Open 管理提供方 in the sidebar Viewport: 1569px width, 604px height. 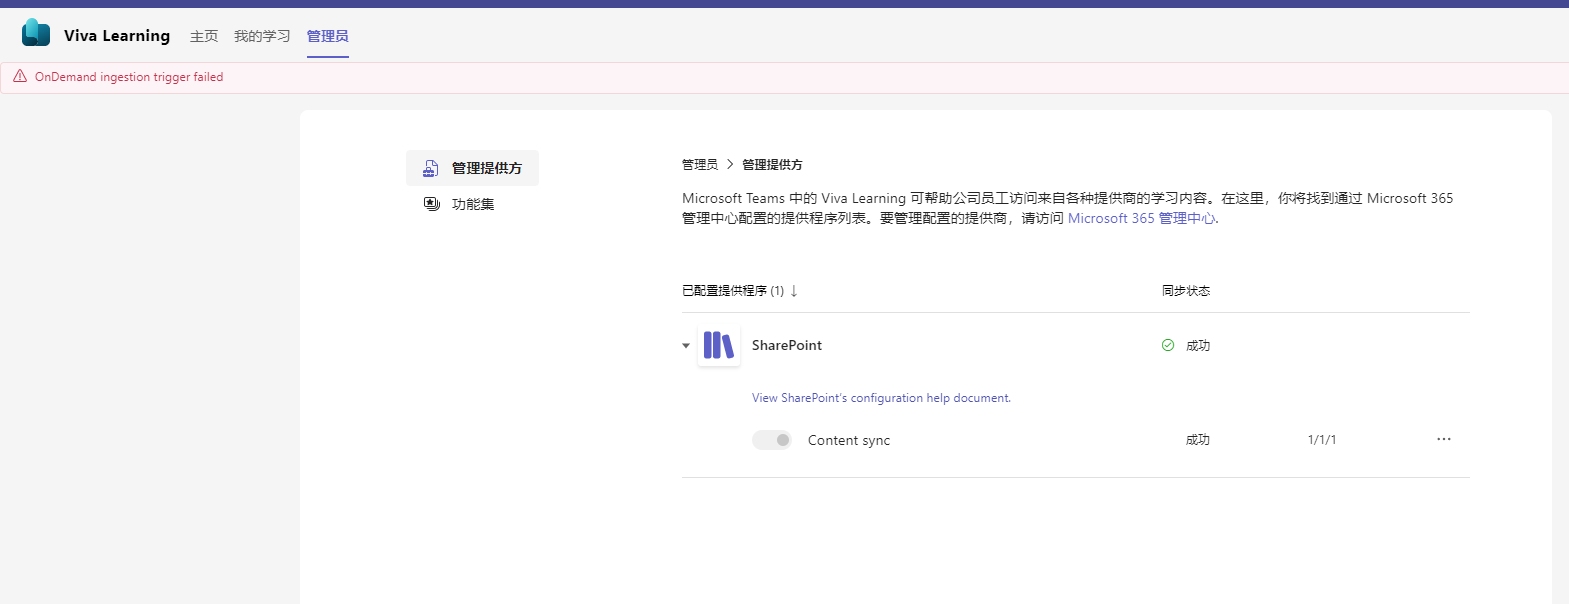pos(472,168)
